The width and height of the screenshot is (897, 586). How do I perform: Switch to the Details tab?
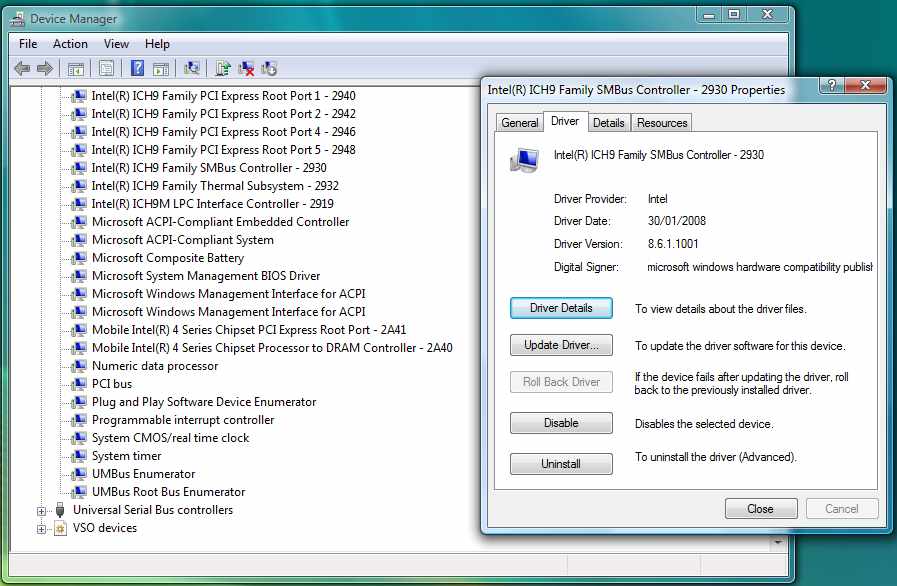tap(608, 122)
